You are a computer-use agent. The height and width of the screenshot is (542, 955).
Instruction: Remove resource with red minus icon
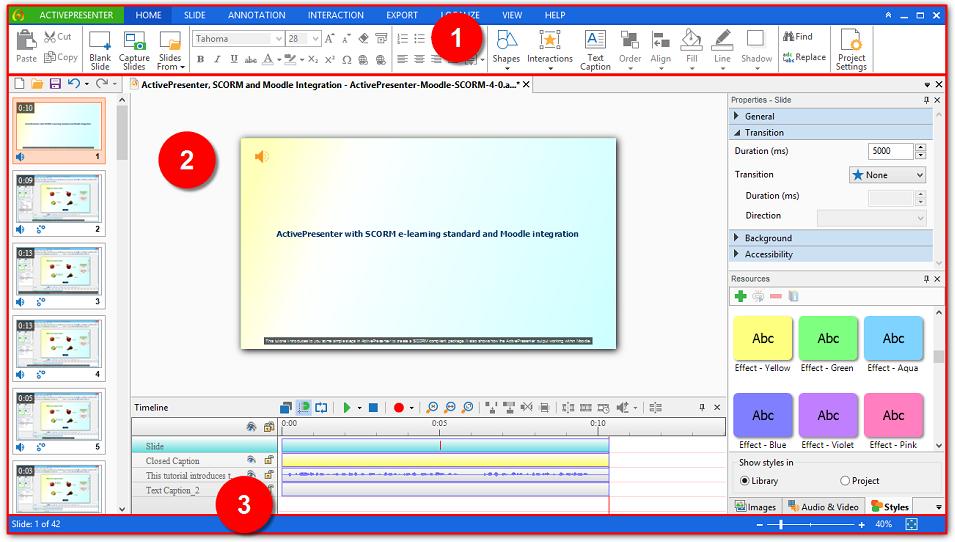coord(775,296)
